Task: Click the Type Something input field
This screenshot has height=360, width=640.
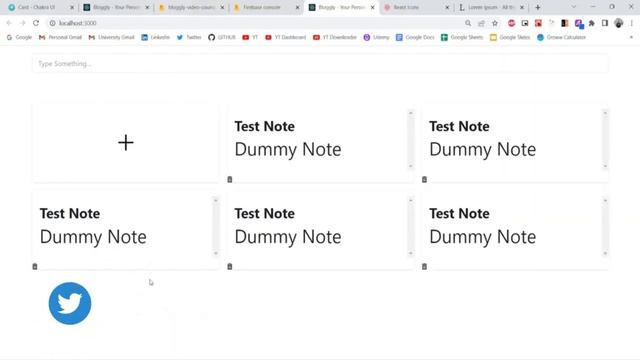Action: [x=320, y=64]
